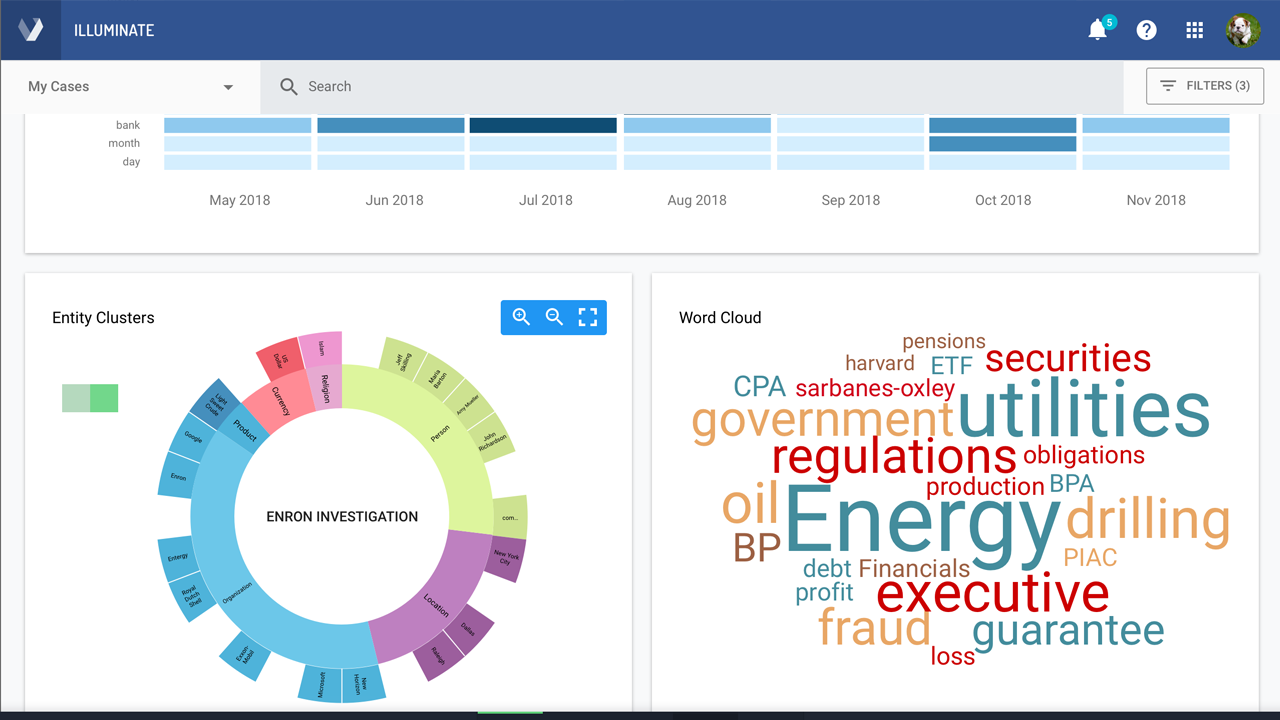Type in the Search field
This screenshot has width=1280, height=720.
[700, 87]
